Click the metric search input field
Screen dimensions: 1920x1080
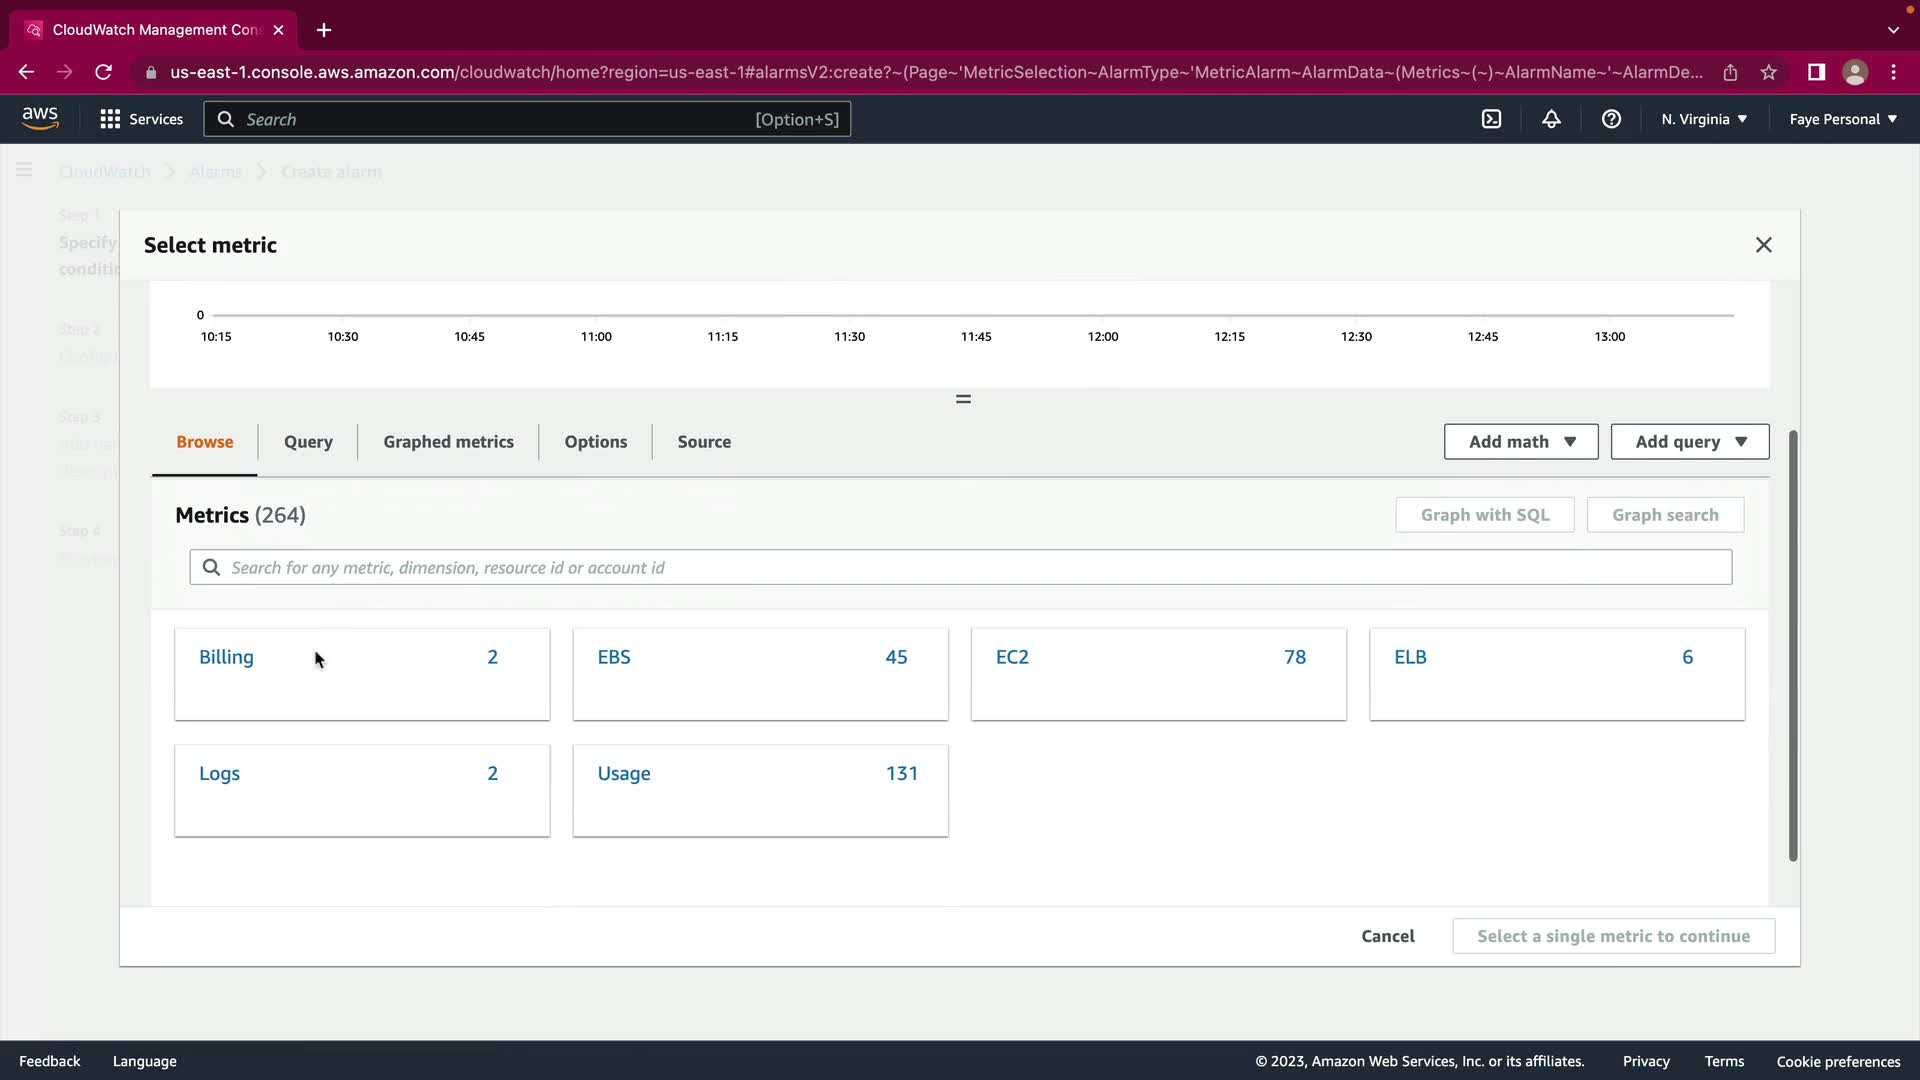[x=960, y=567]
